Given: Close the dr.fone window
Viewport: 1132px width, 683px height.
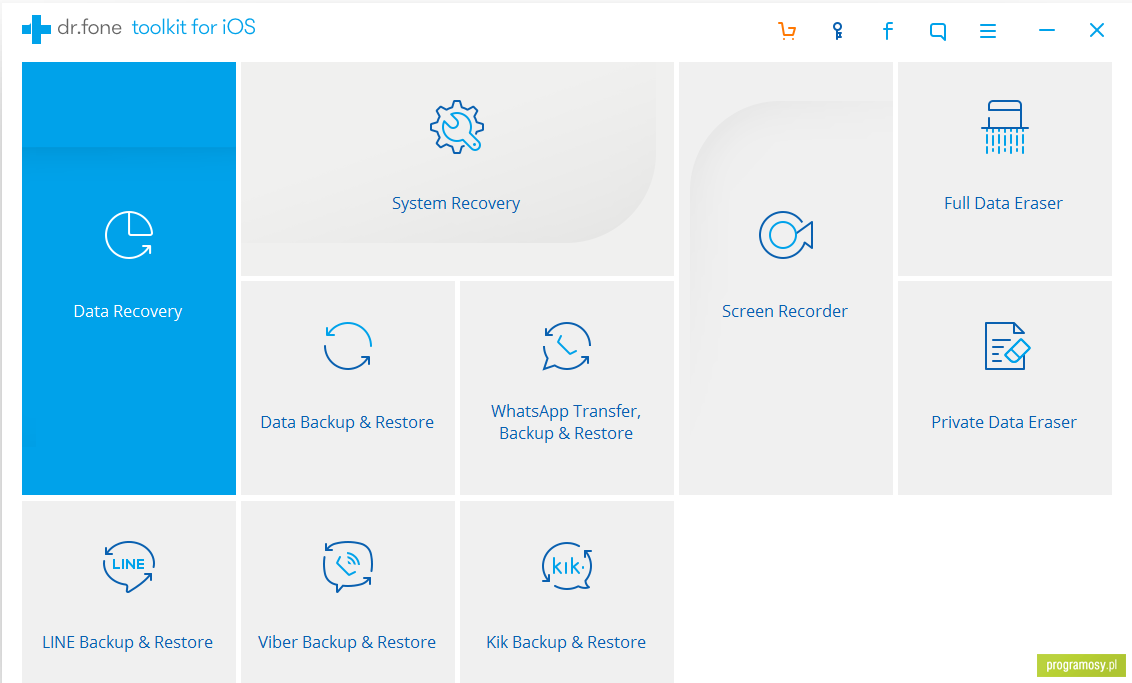Looking at the screenshot, I should (x=1097, y=30).
